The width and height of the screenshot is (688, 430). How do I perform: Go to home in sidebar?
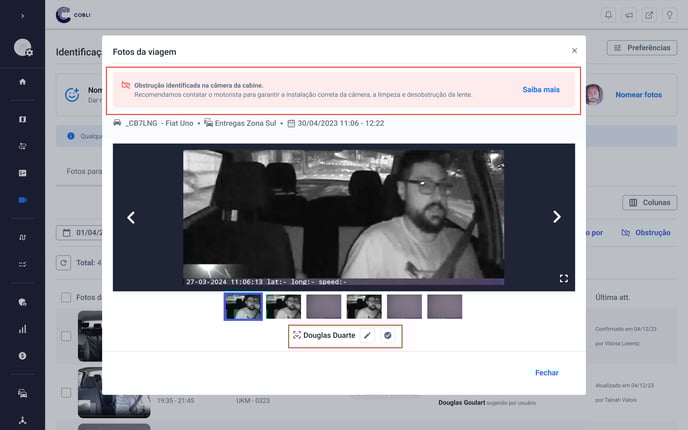tap(22, 82)
